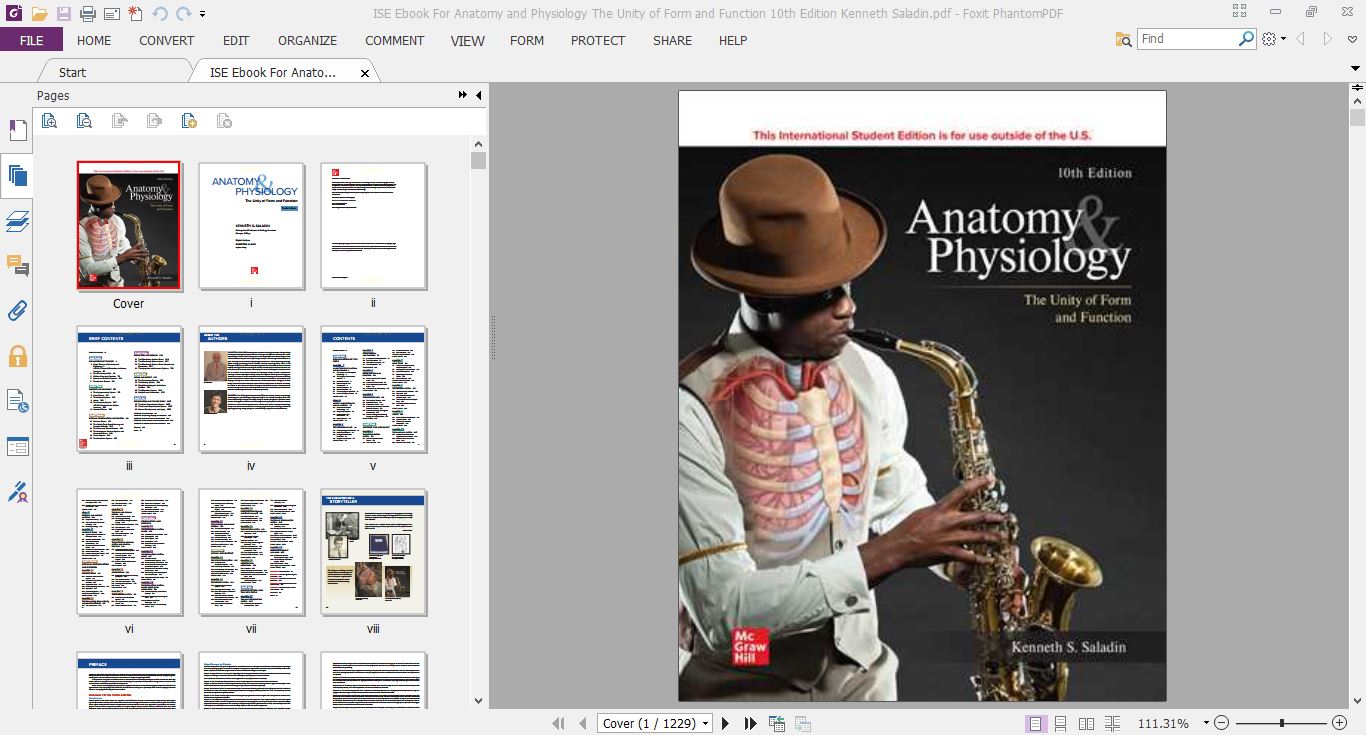Open the Digital Signatures panel in the sidebar
Viewport: 1366px width, 735px height.
[18, 491]
